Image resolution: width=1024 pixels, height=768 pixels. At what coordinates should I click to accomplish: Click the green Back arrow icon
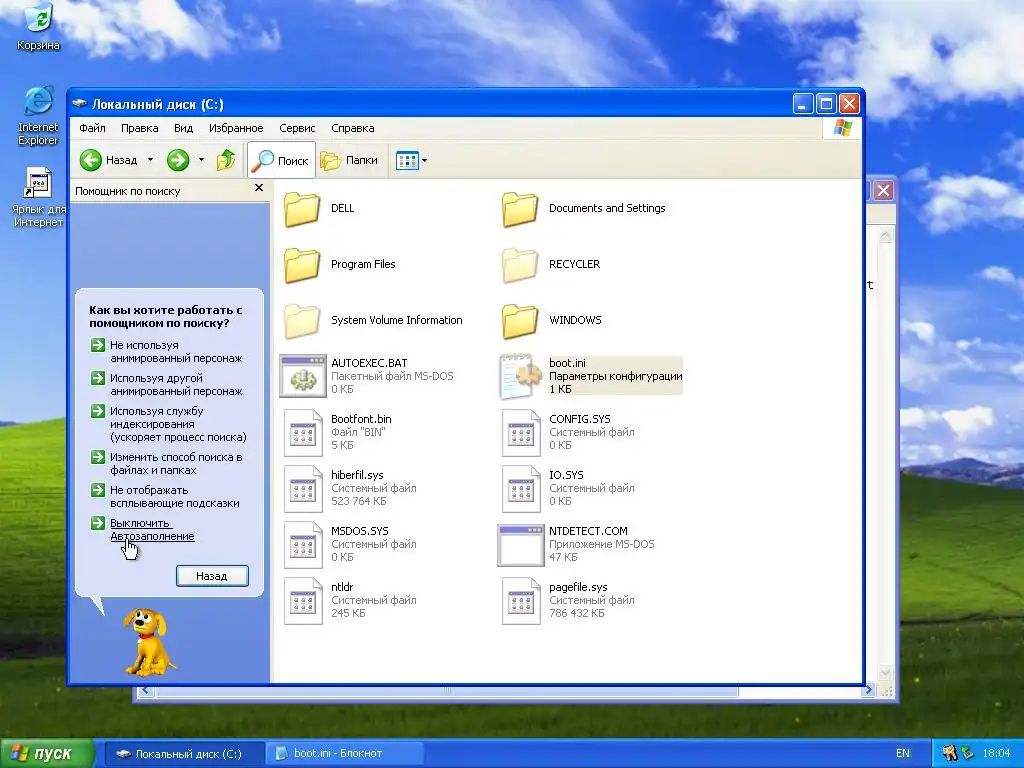pos(91,160)
